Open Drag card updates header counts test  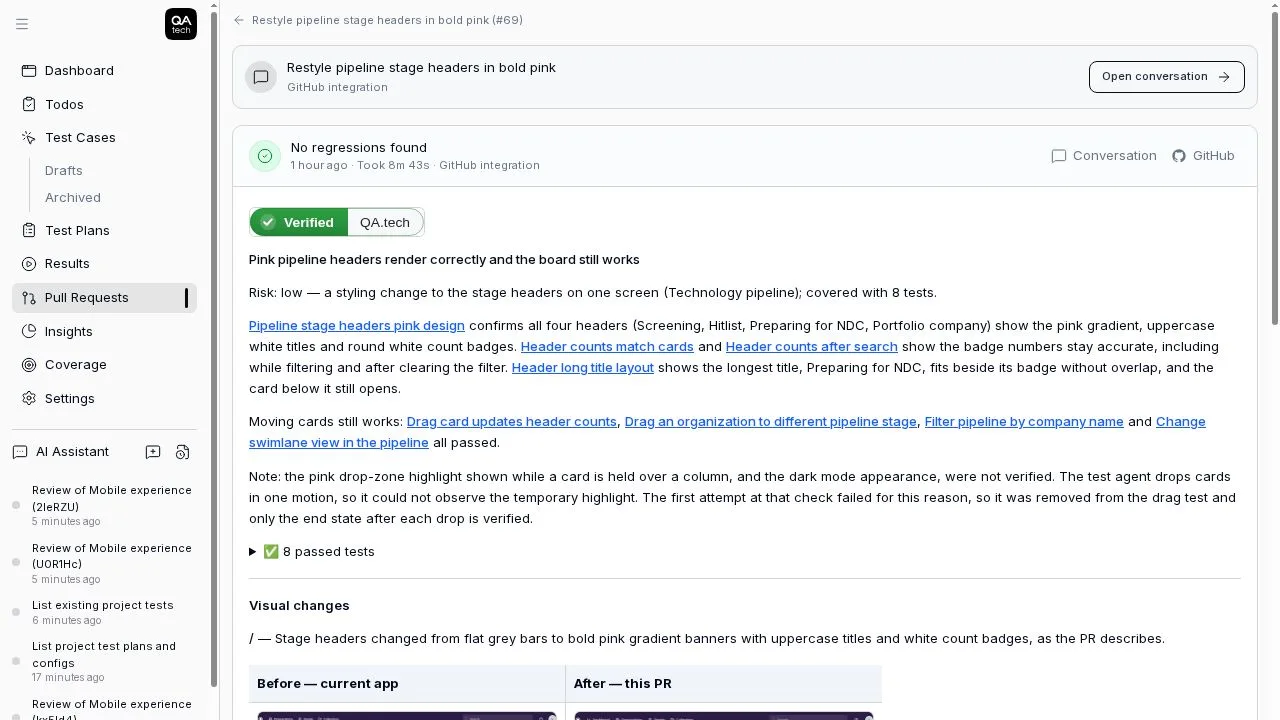pyautogui.click(x=512, y=421)
